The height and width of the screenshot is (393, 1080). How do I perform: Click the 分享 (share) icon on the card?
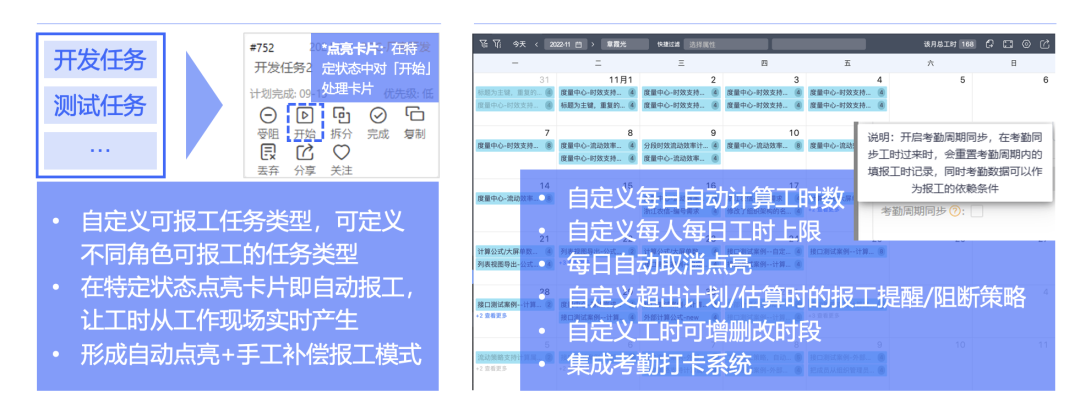pyautogui.click(x=304, y=152)
